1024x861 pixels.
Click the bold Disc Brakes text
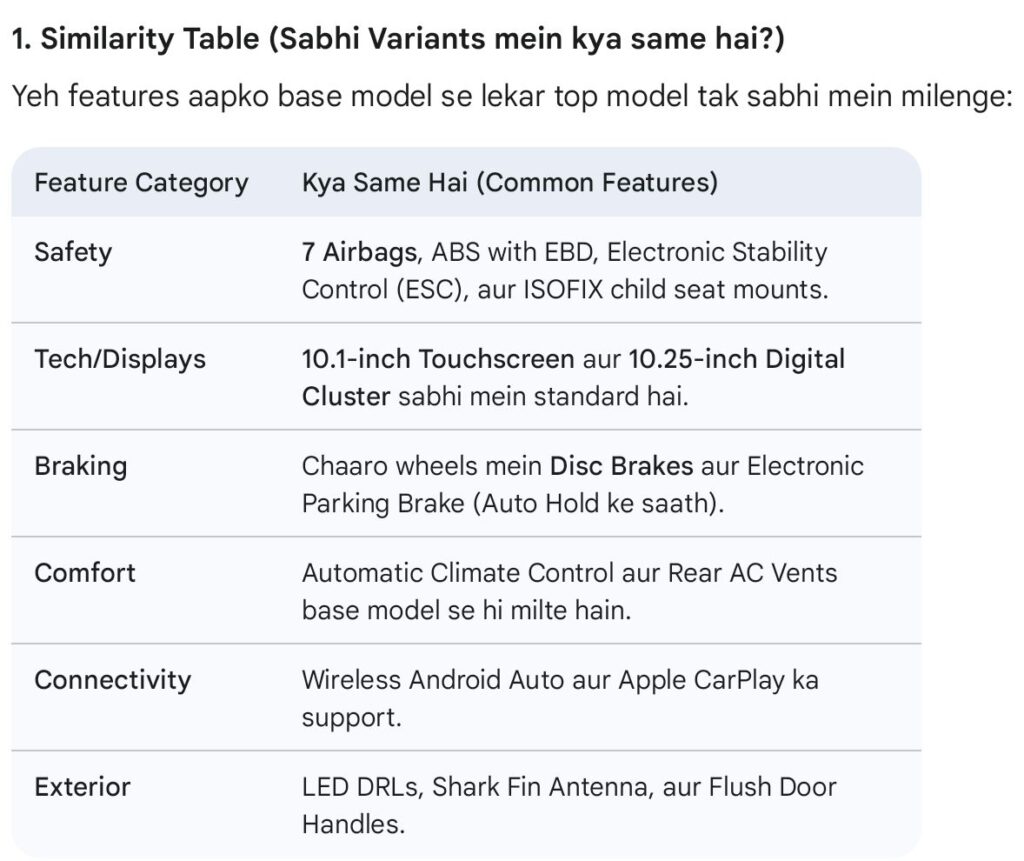(620, 466)
